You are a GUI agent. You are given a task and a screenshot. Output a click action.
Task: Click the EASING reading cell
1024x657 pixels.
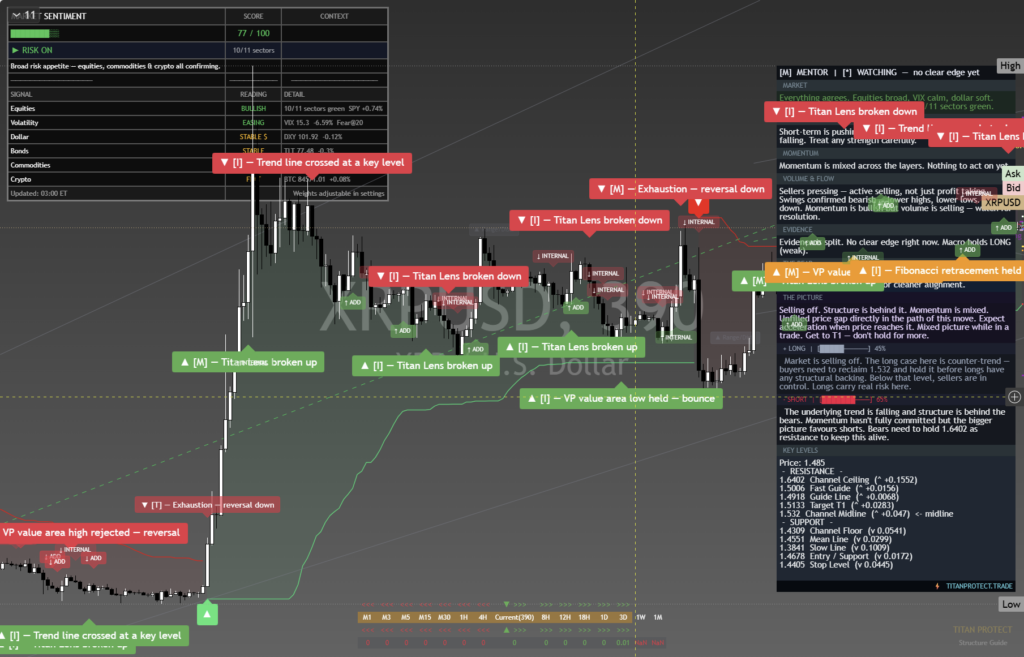(253, 123)
